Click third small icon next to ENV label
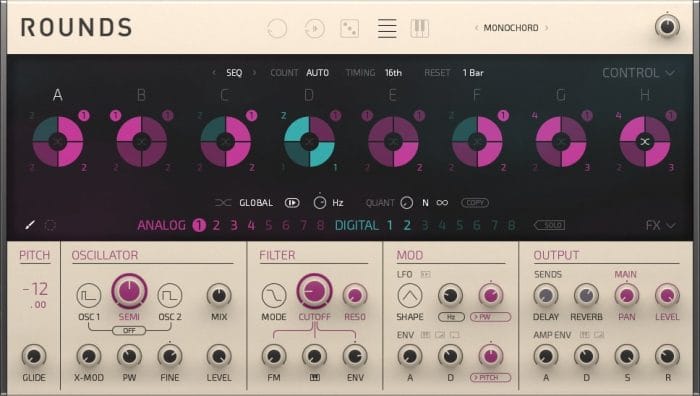The height and width of the screenshot is (396, 700). pyautogui.click(x=454, y=335)
